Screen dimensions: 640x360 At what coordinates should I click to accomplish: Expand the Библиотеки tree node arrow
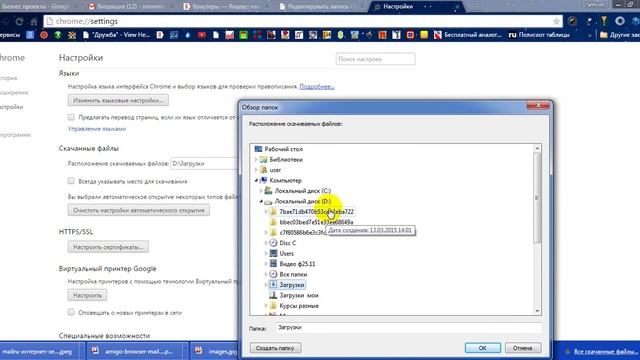click(x=256, y=160)
